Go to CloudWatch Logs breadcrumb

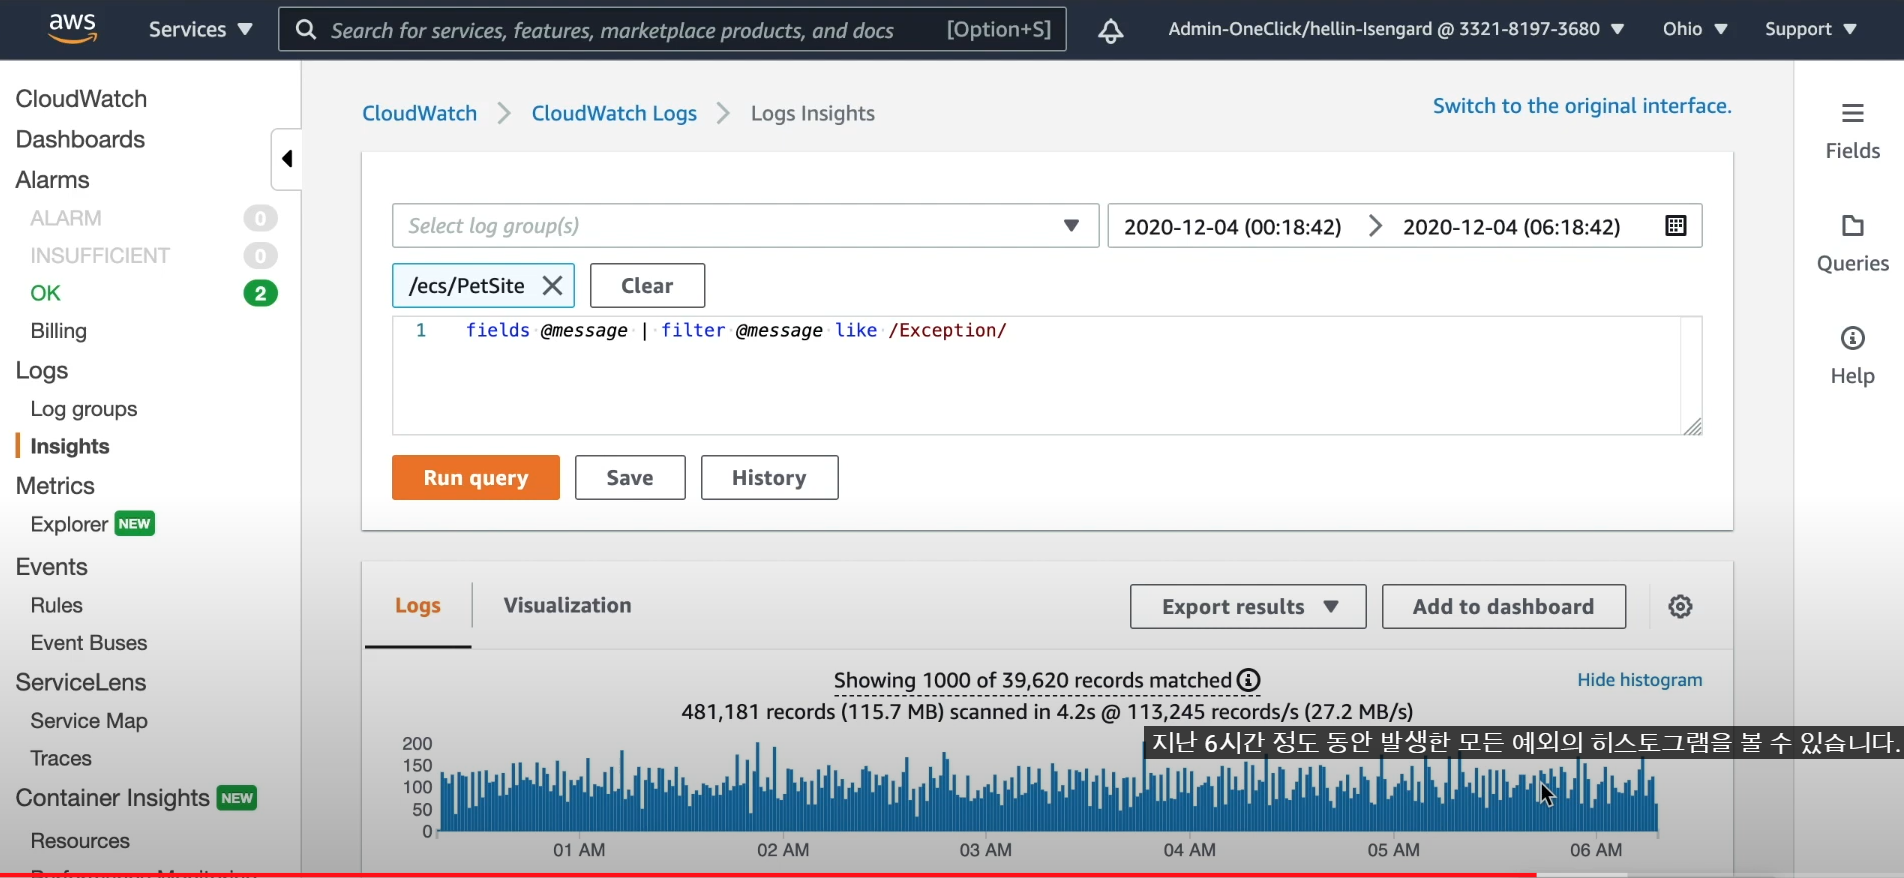pyautogui.click(x=614, y=113)
